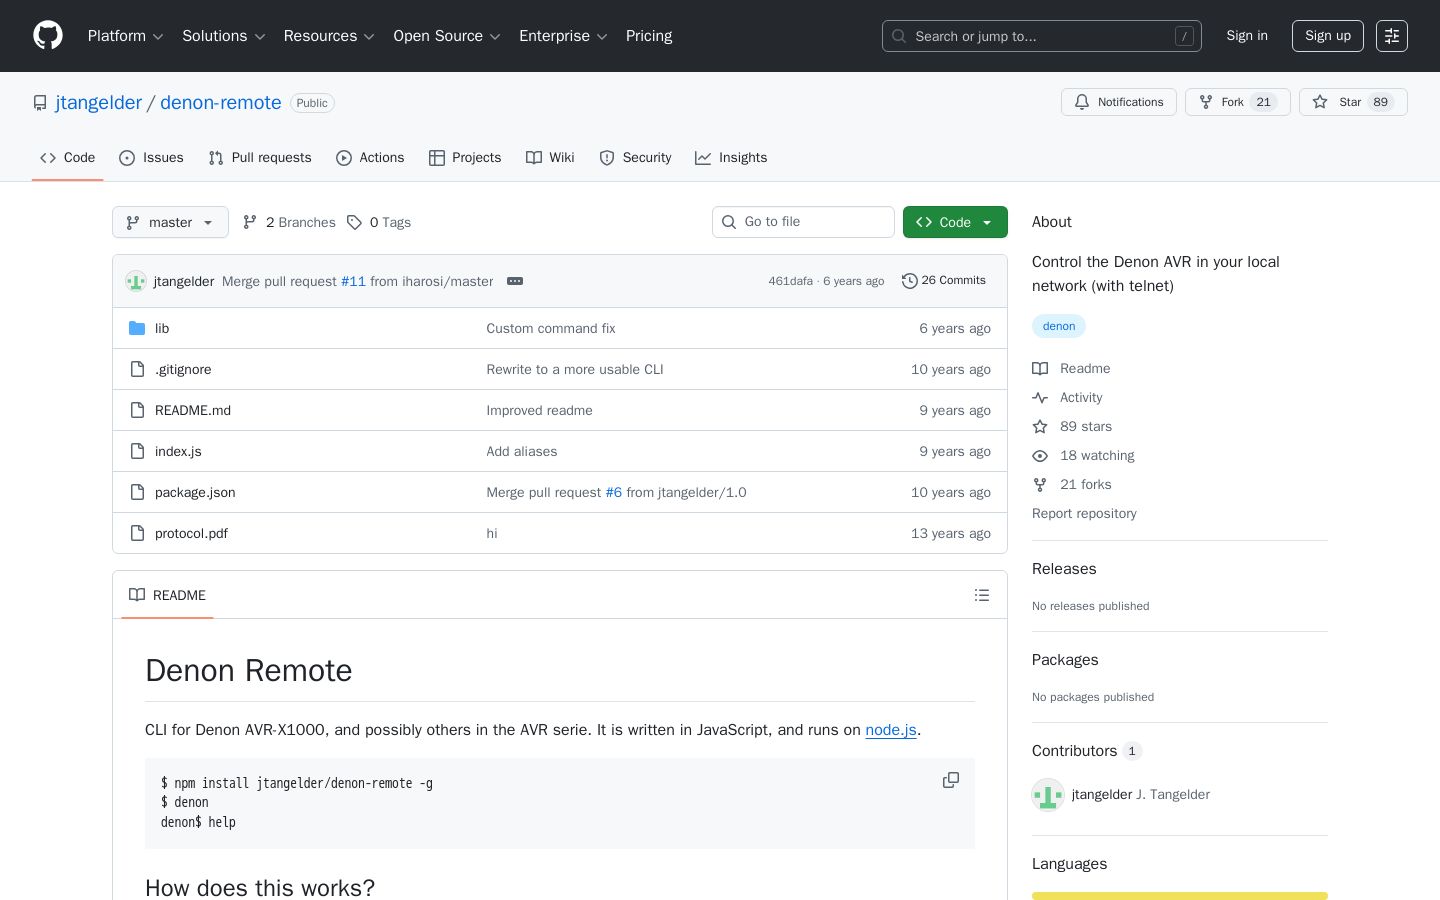View the 2 Branches link

(289, 222)
